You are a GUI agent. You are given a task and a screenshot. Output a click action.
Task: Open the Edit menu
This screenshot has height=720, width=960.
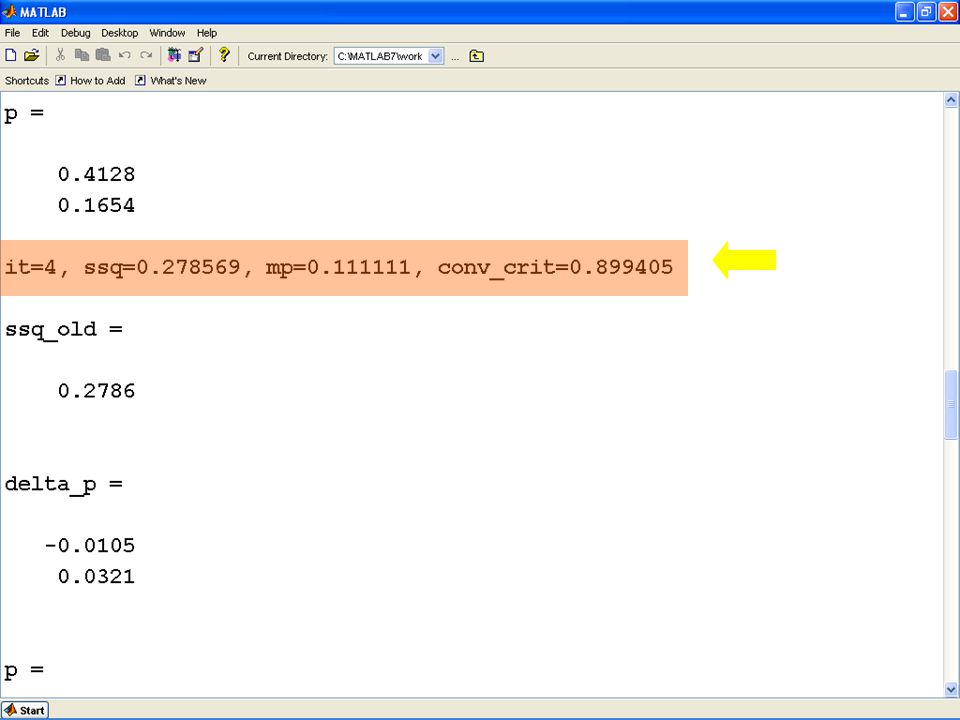[40, 33]
